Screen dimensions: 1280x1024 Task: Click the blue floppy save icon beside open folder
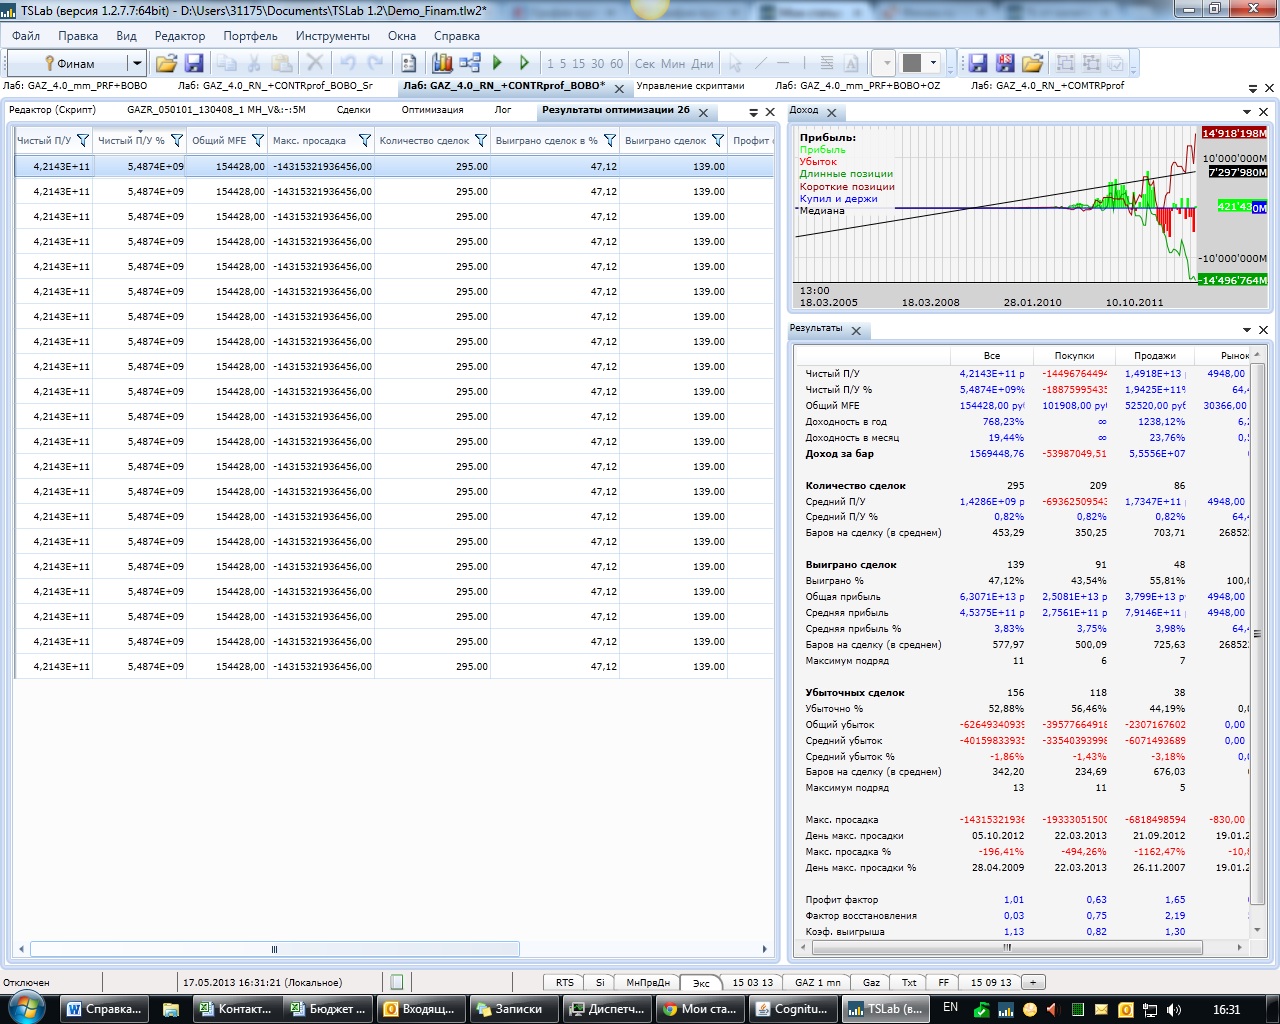(x=194, y=63)
